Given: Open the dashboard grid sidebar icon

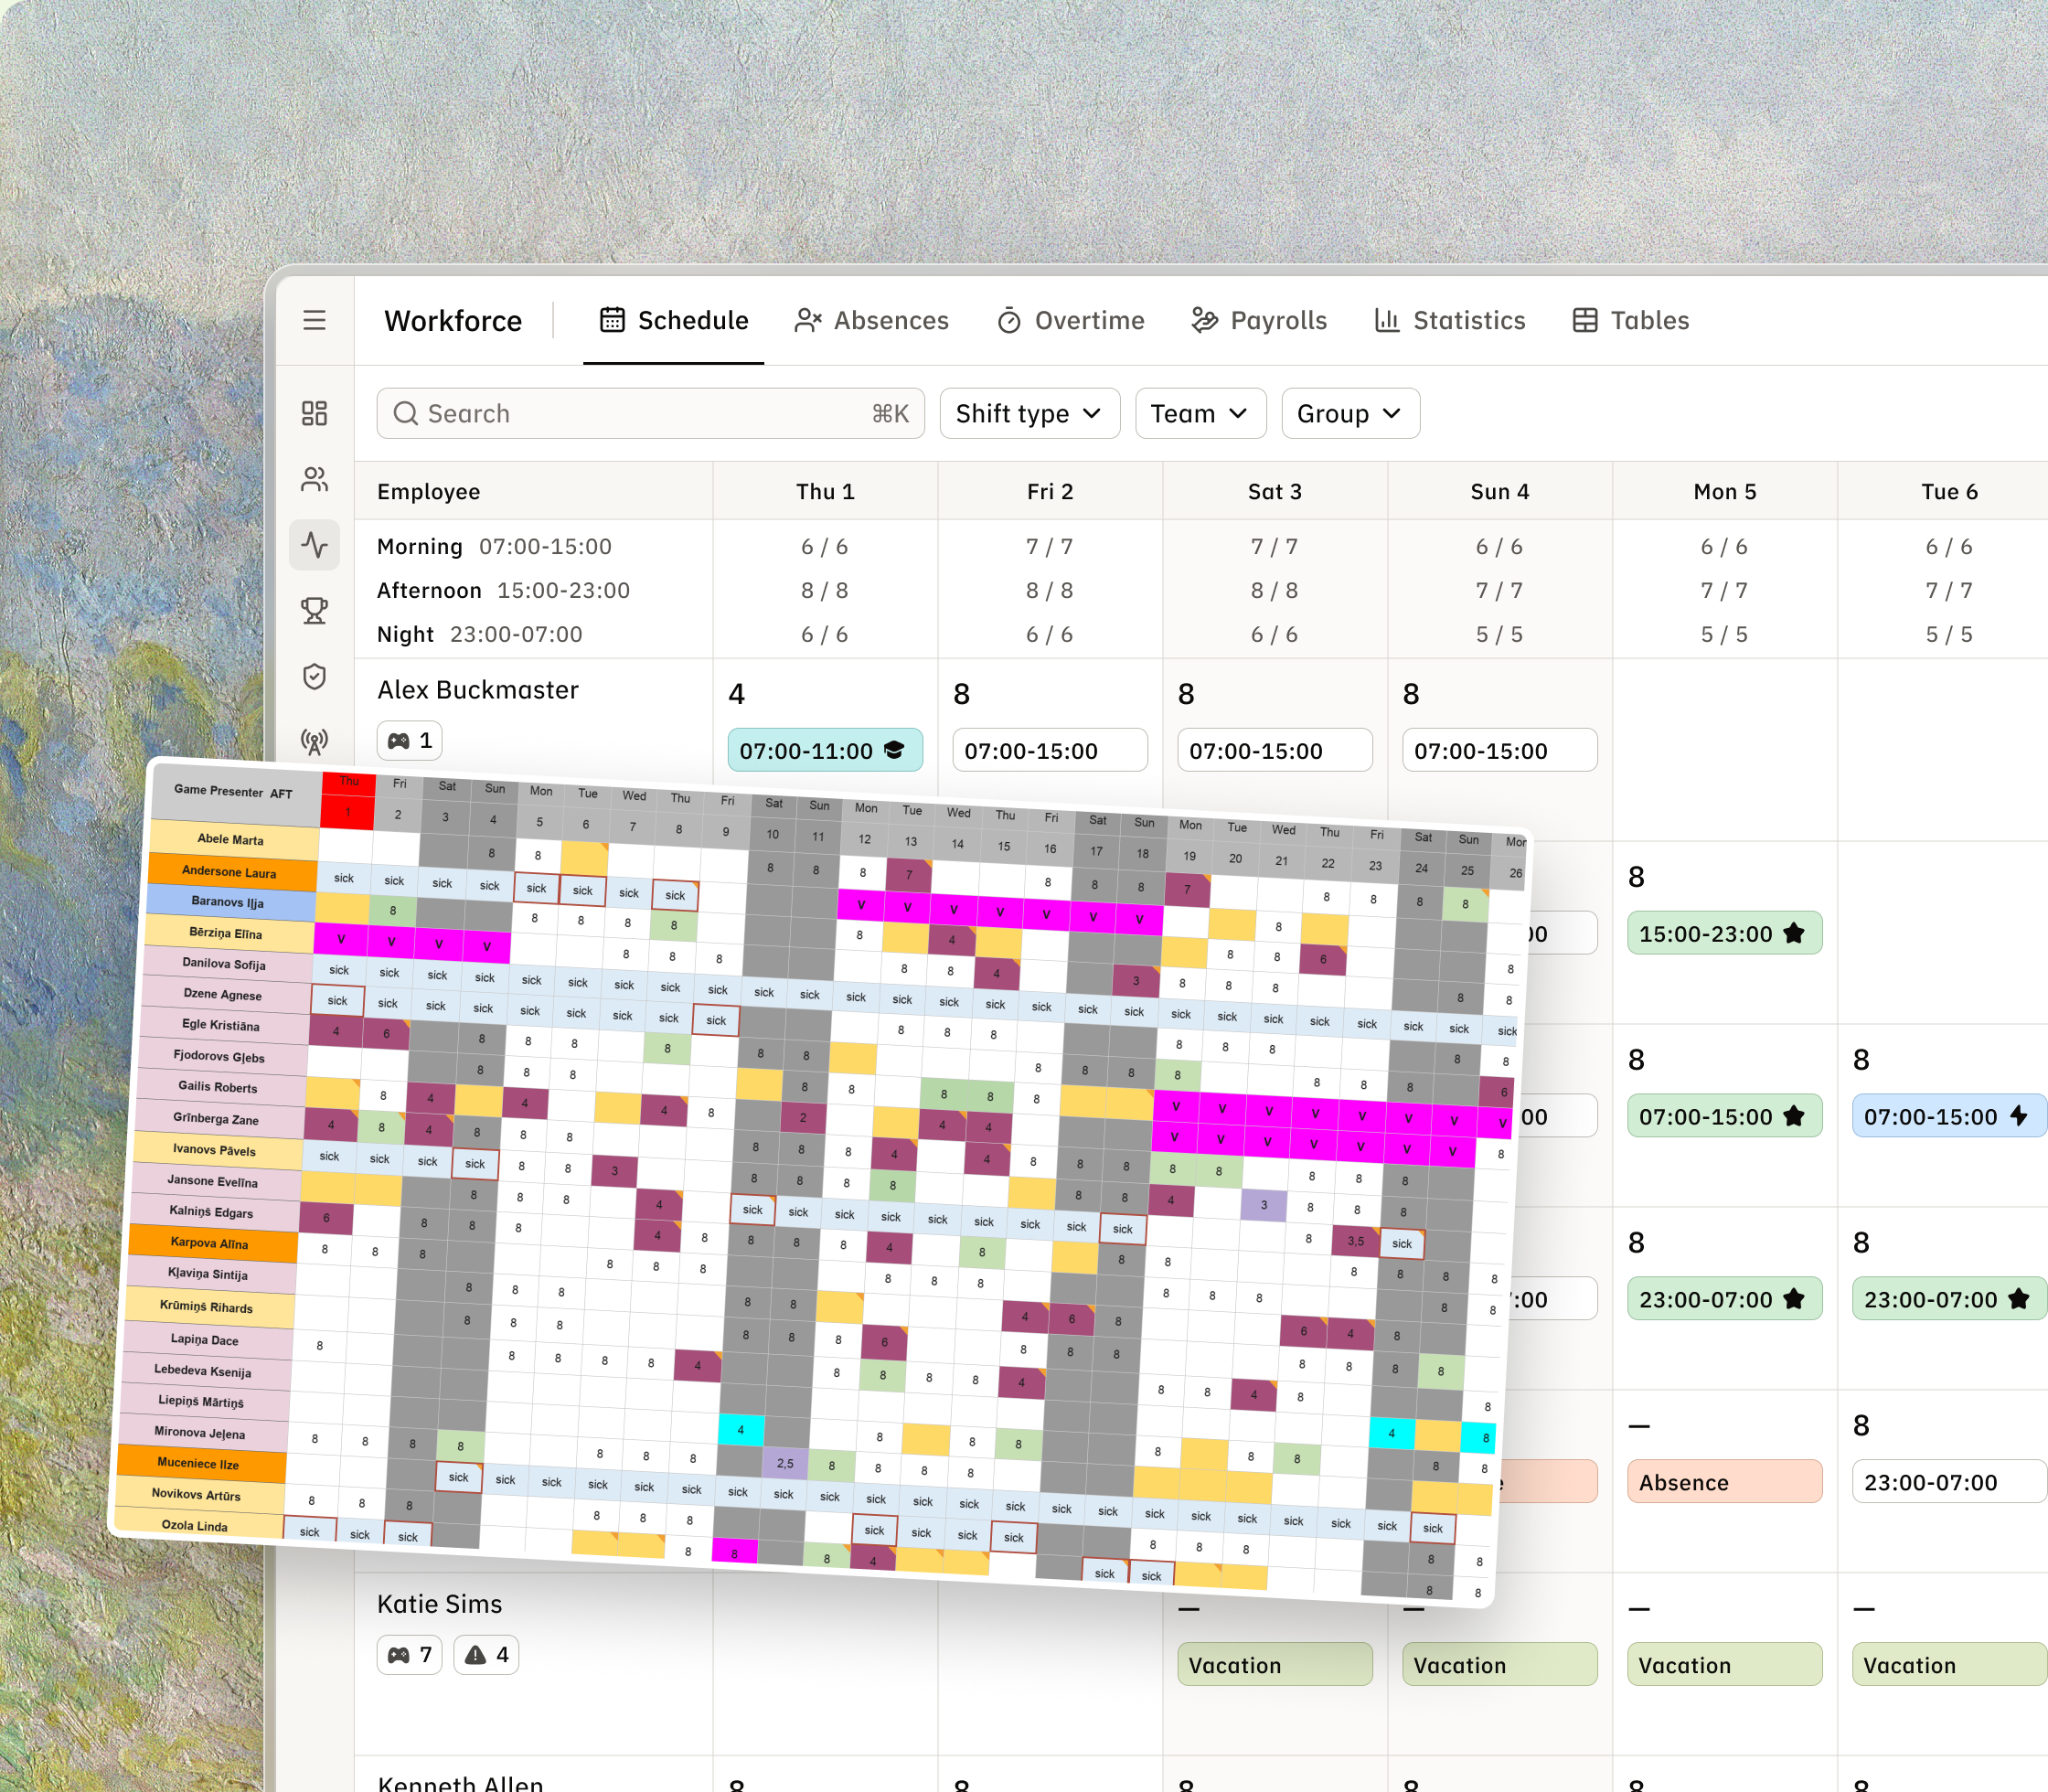Looking at the screenshot, I should [x=314, y=413].
